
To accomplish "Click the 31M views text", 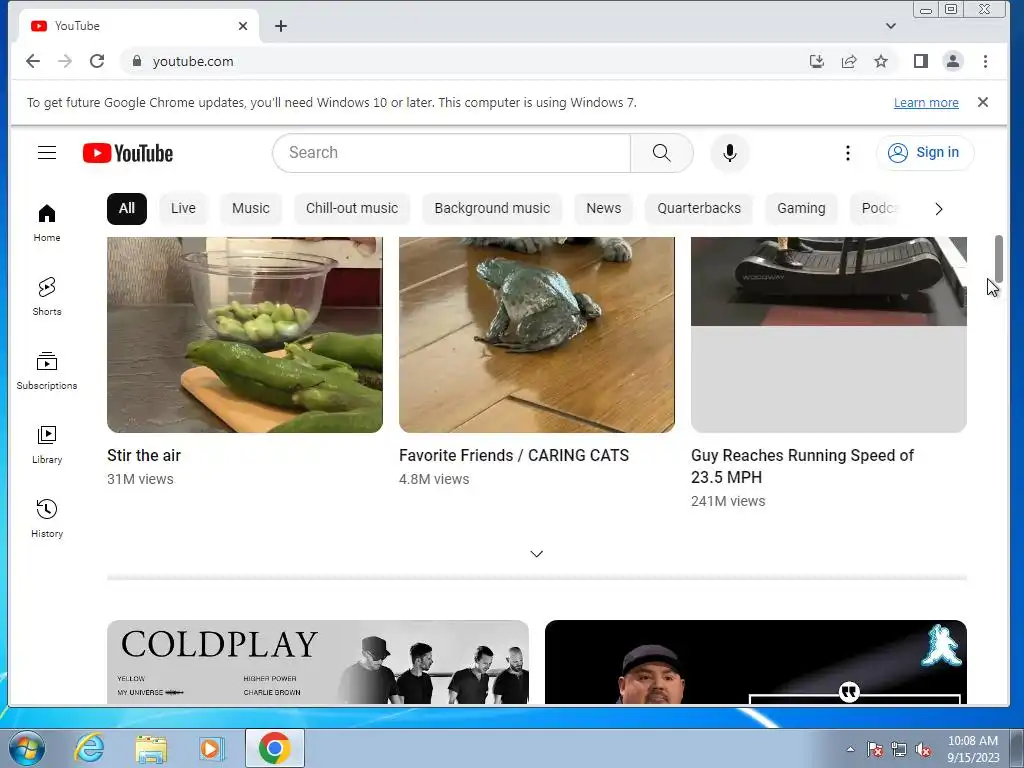I will 140,479.
